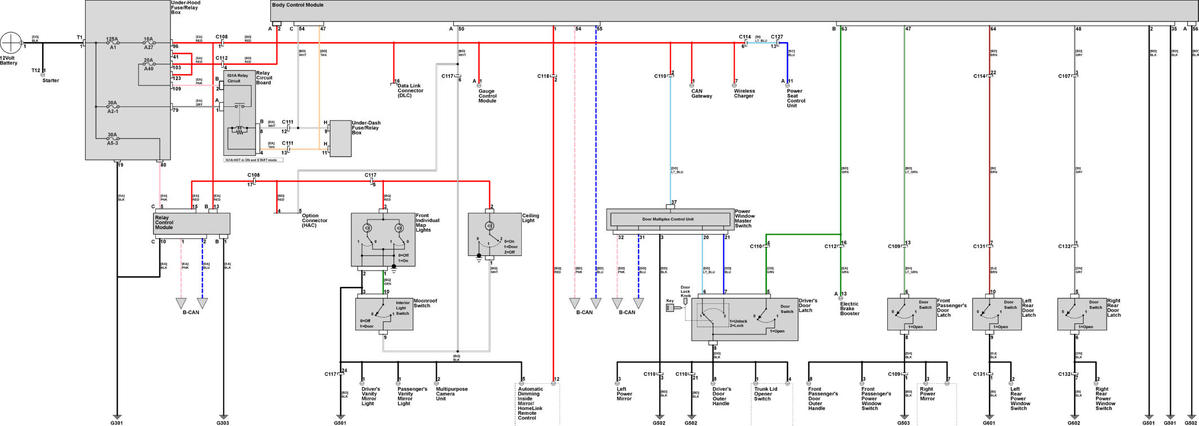Click the G601 ground label

click(x=989, y=423)
